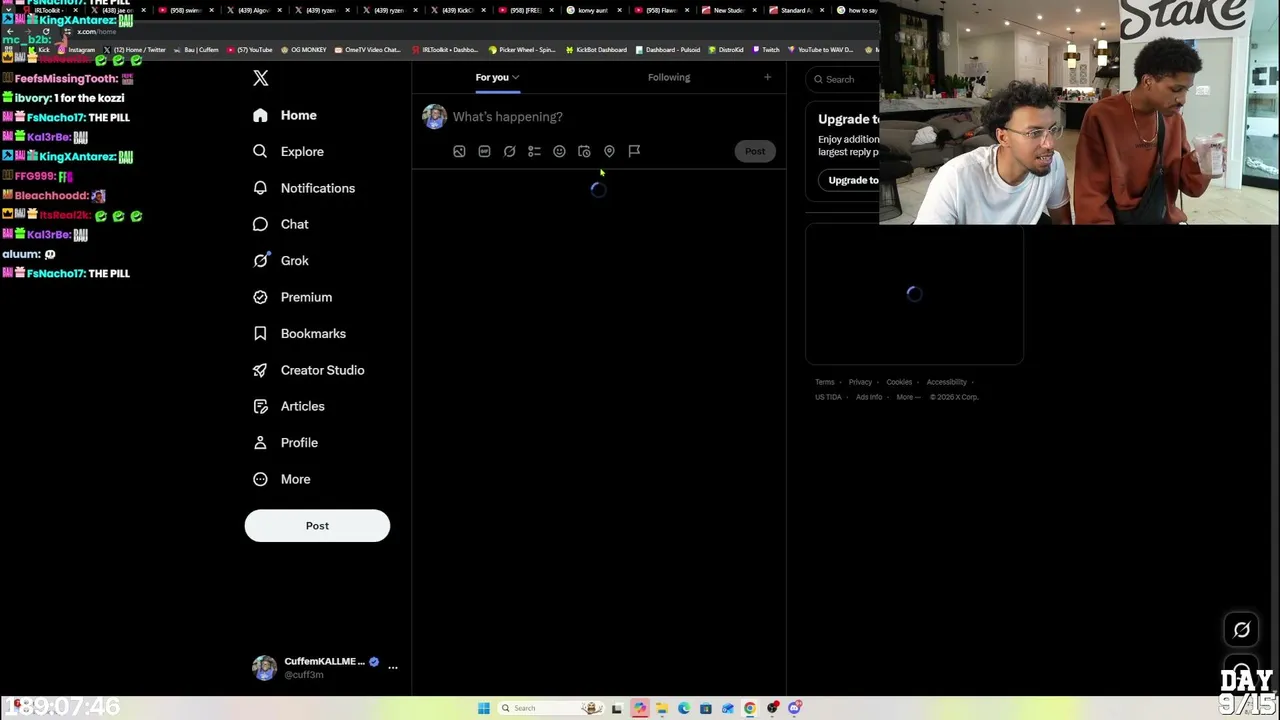The height and width of the screenshot is (720, 1280).
Task: Click the large white Post button
Action: pyautogui.click(x=317, y=526)
